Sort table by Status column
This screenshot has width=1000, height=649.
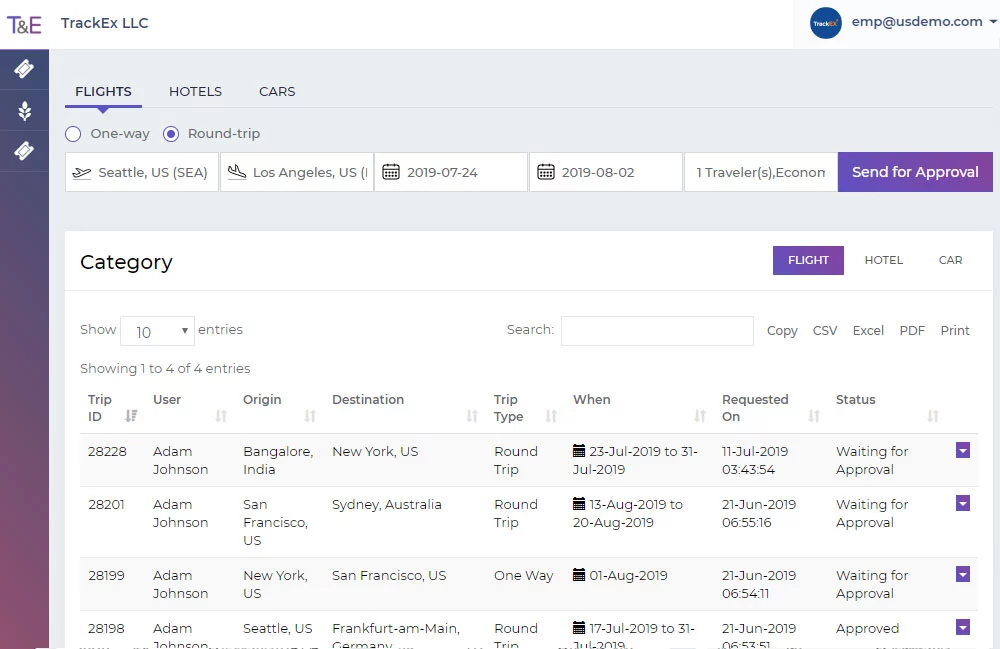click(x=933, y=416)
